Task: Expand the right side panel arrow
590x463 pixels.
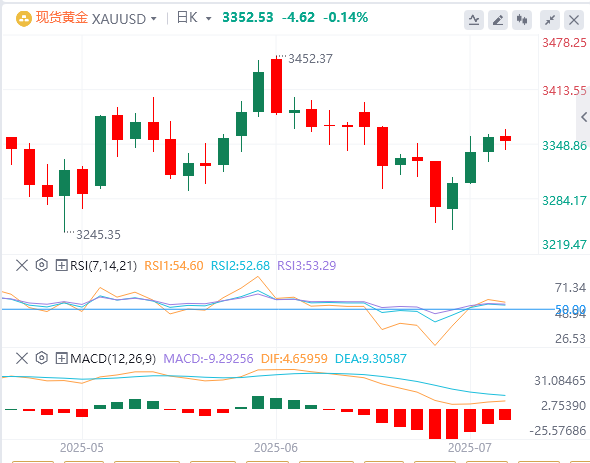Action: point(584,117)
